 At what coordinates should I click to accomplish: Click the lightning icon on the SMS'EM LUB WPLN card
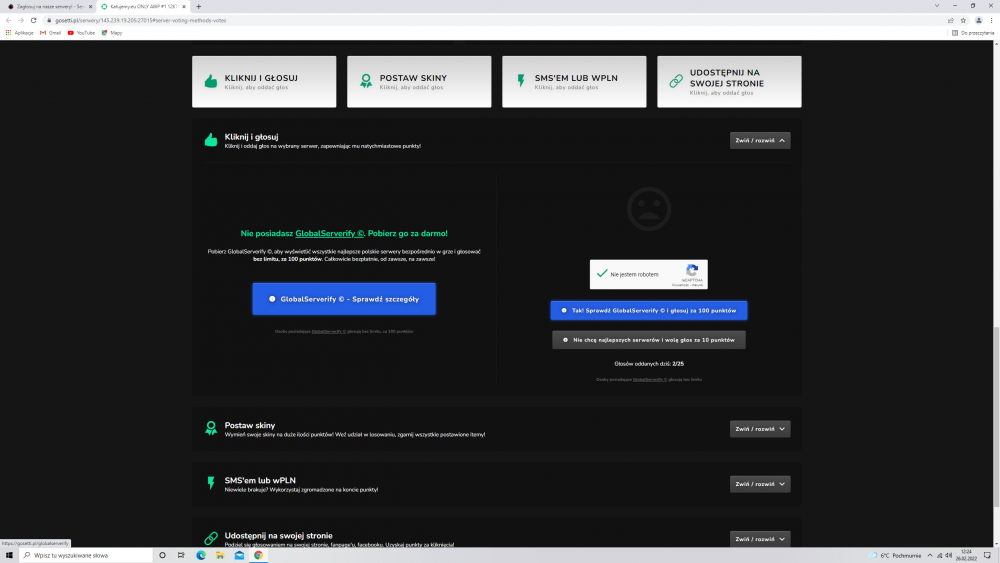(x=521, y=80)
